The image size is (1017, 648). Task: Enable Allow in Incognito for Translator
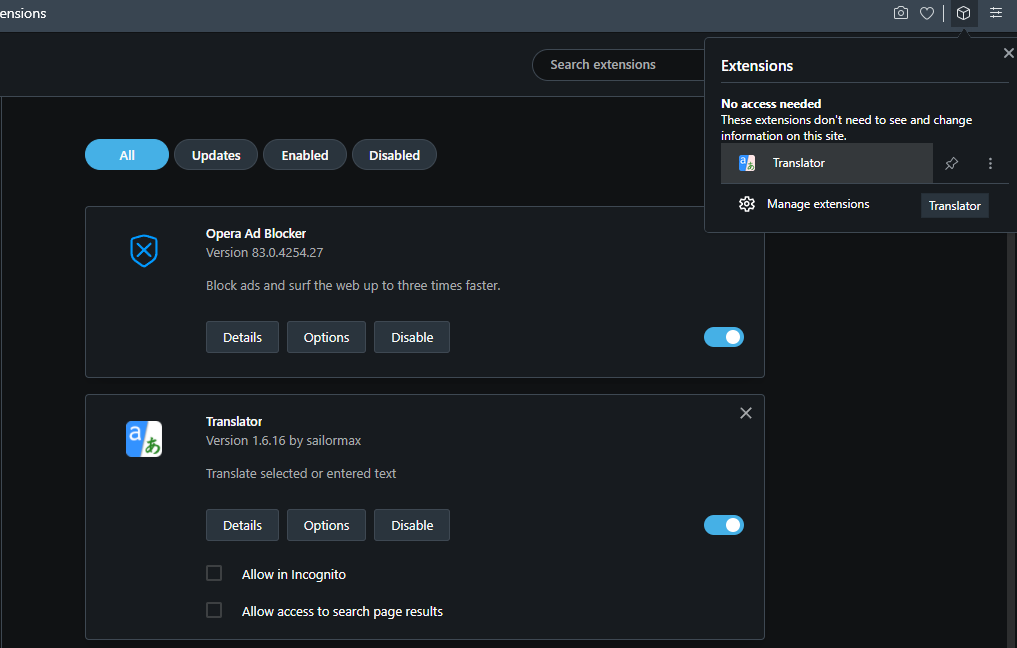[214, 573]
